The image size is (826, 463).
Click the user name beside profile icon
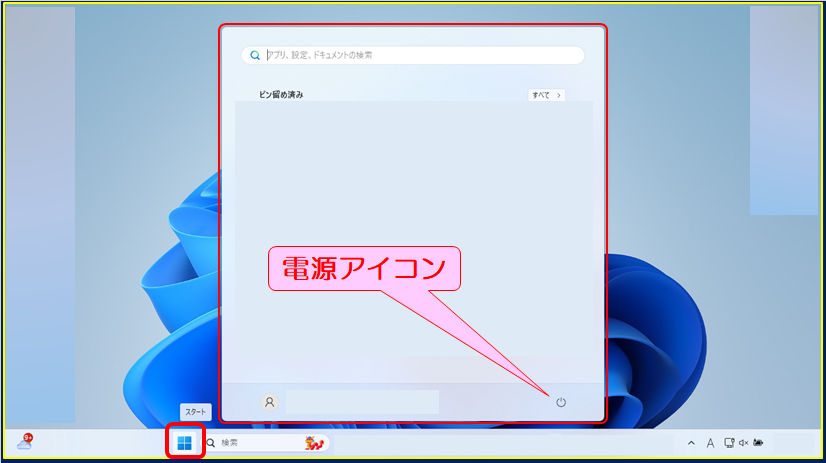pos(362,402)
